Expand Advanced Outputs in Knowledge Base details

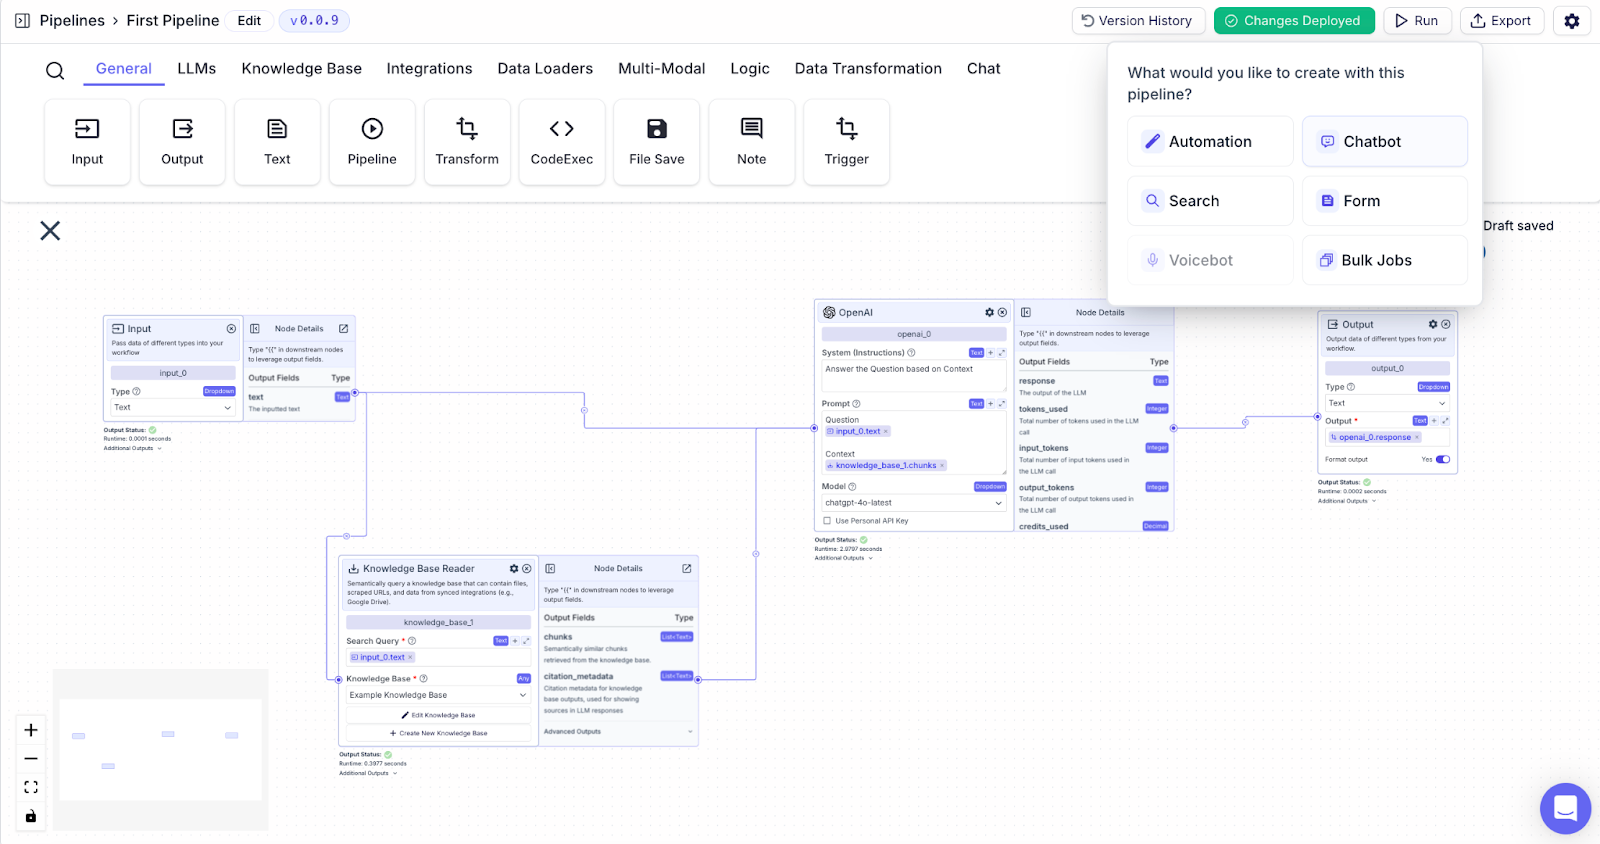(618, 732)
